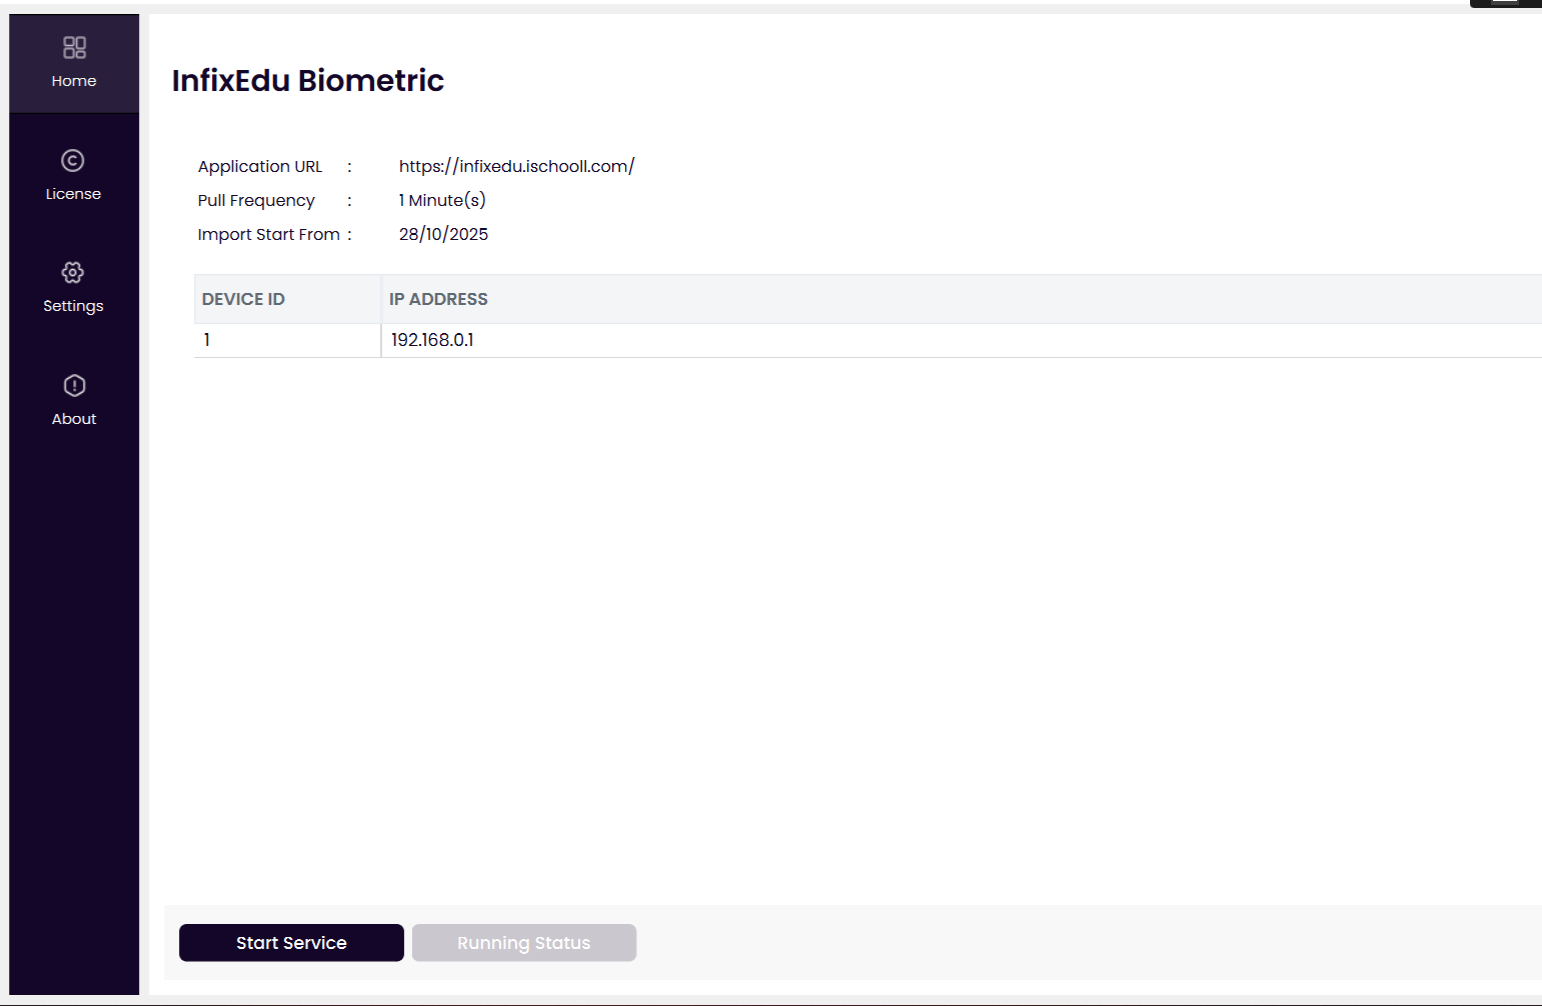The height and width of the screenshot is (1006, 1542).
Task: Click the Application URL field label
Action: (x=260, y=166)
